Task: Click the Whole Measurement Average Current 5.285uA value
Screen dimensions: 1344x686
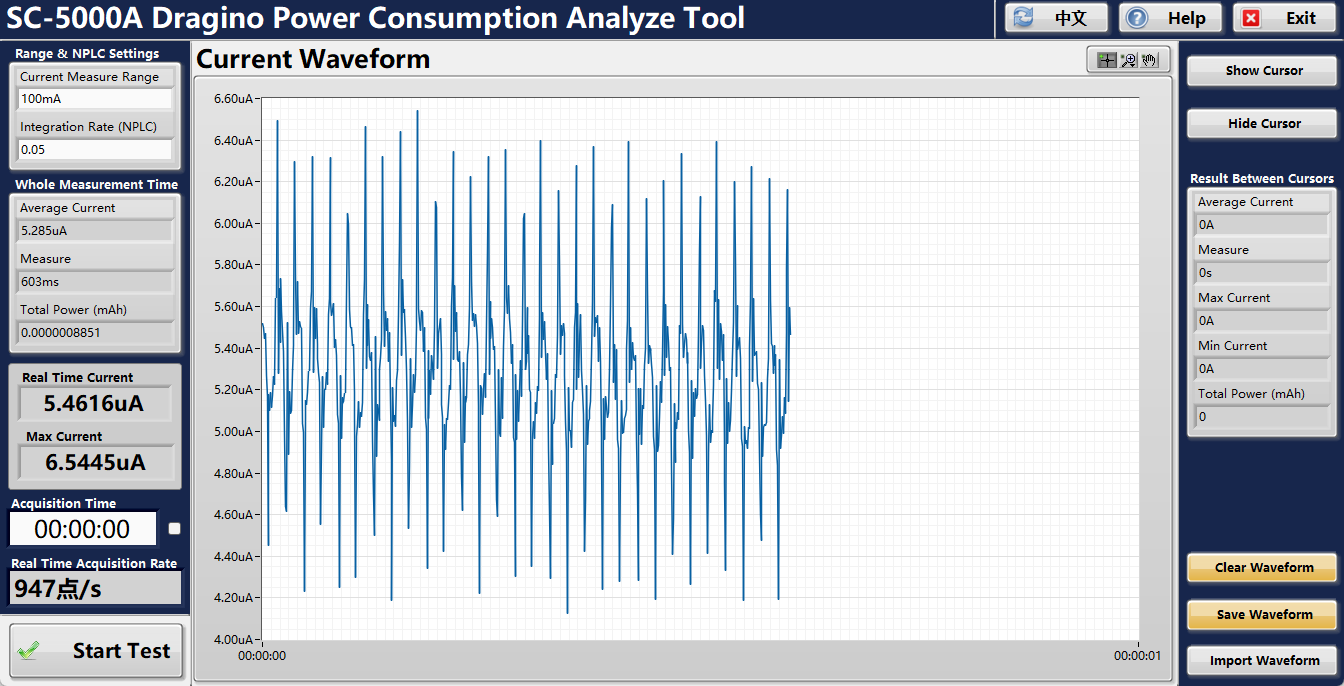Action: (x=95, y=231)
